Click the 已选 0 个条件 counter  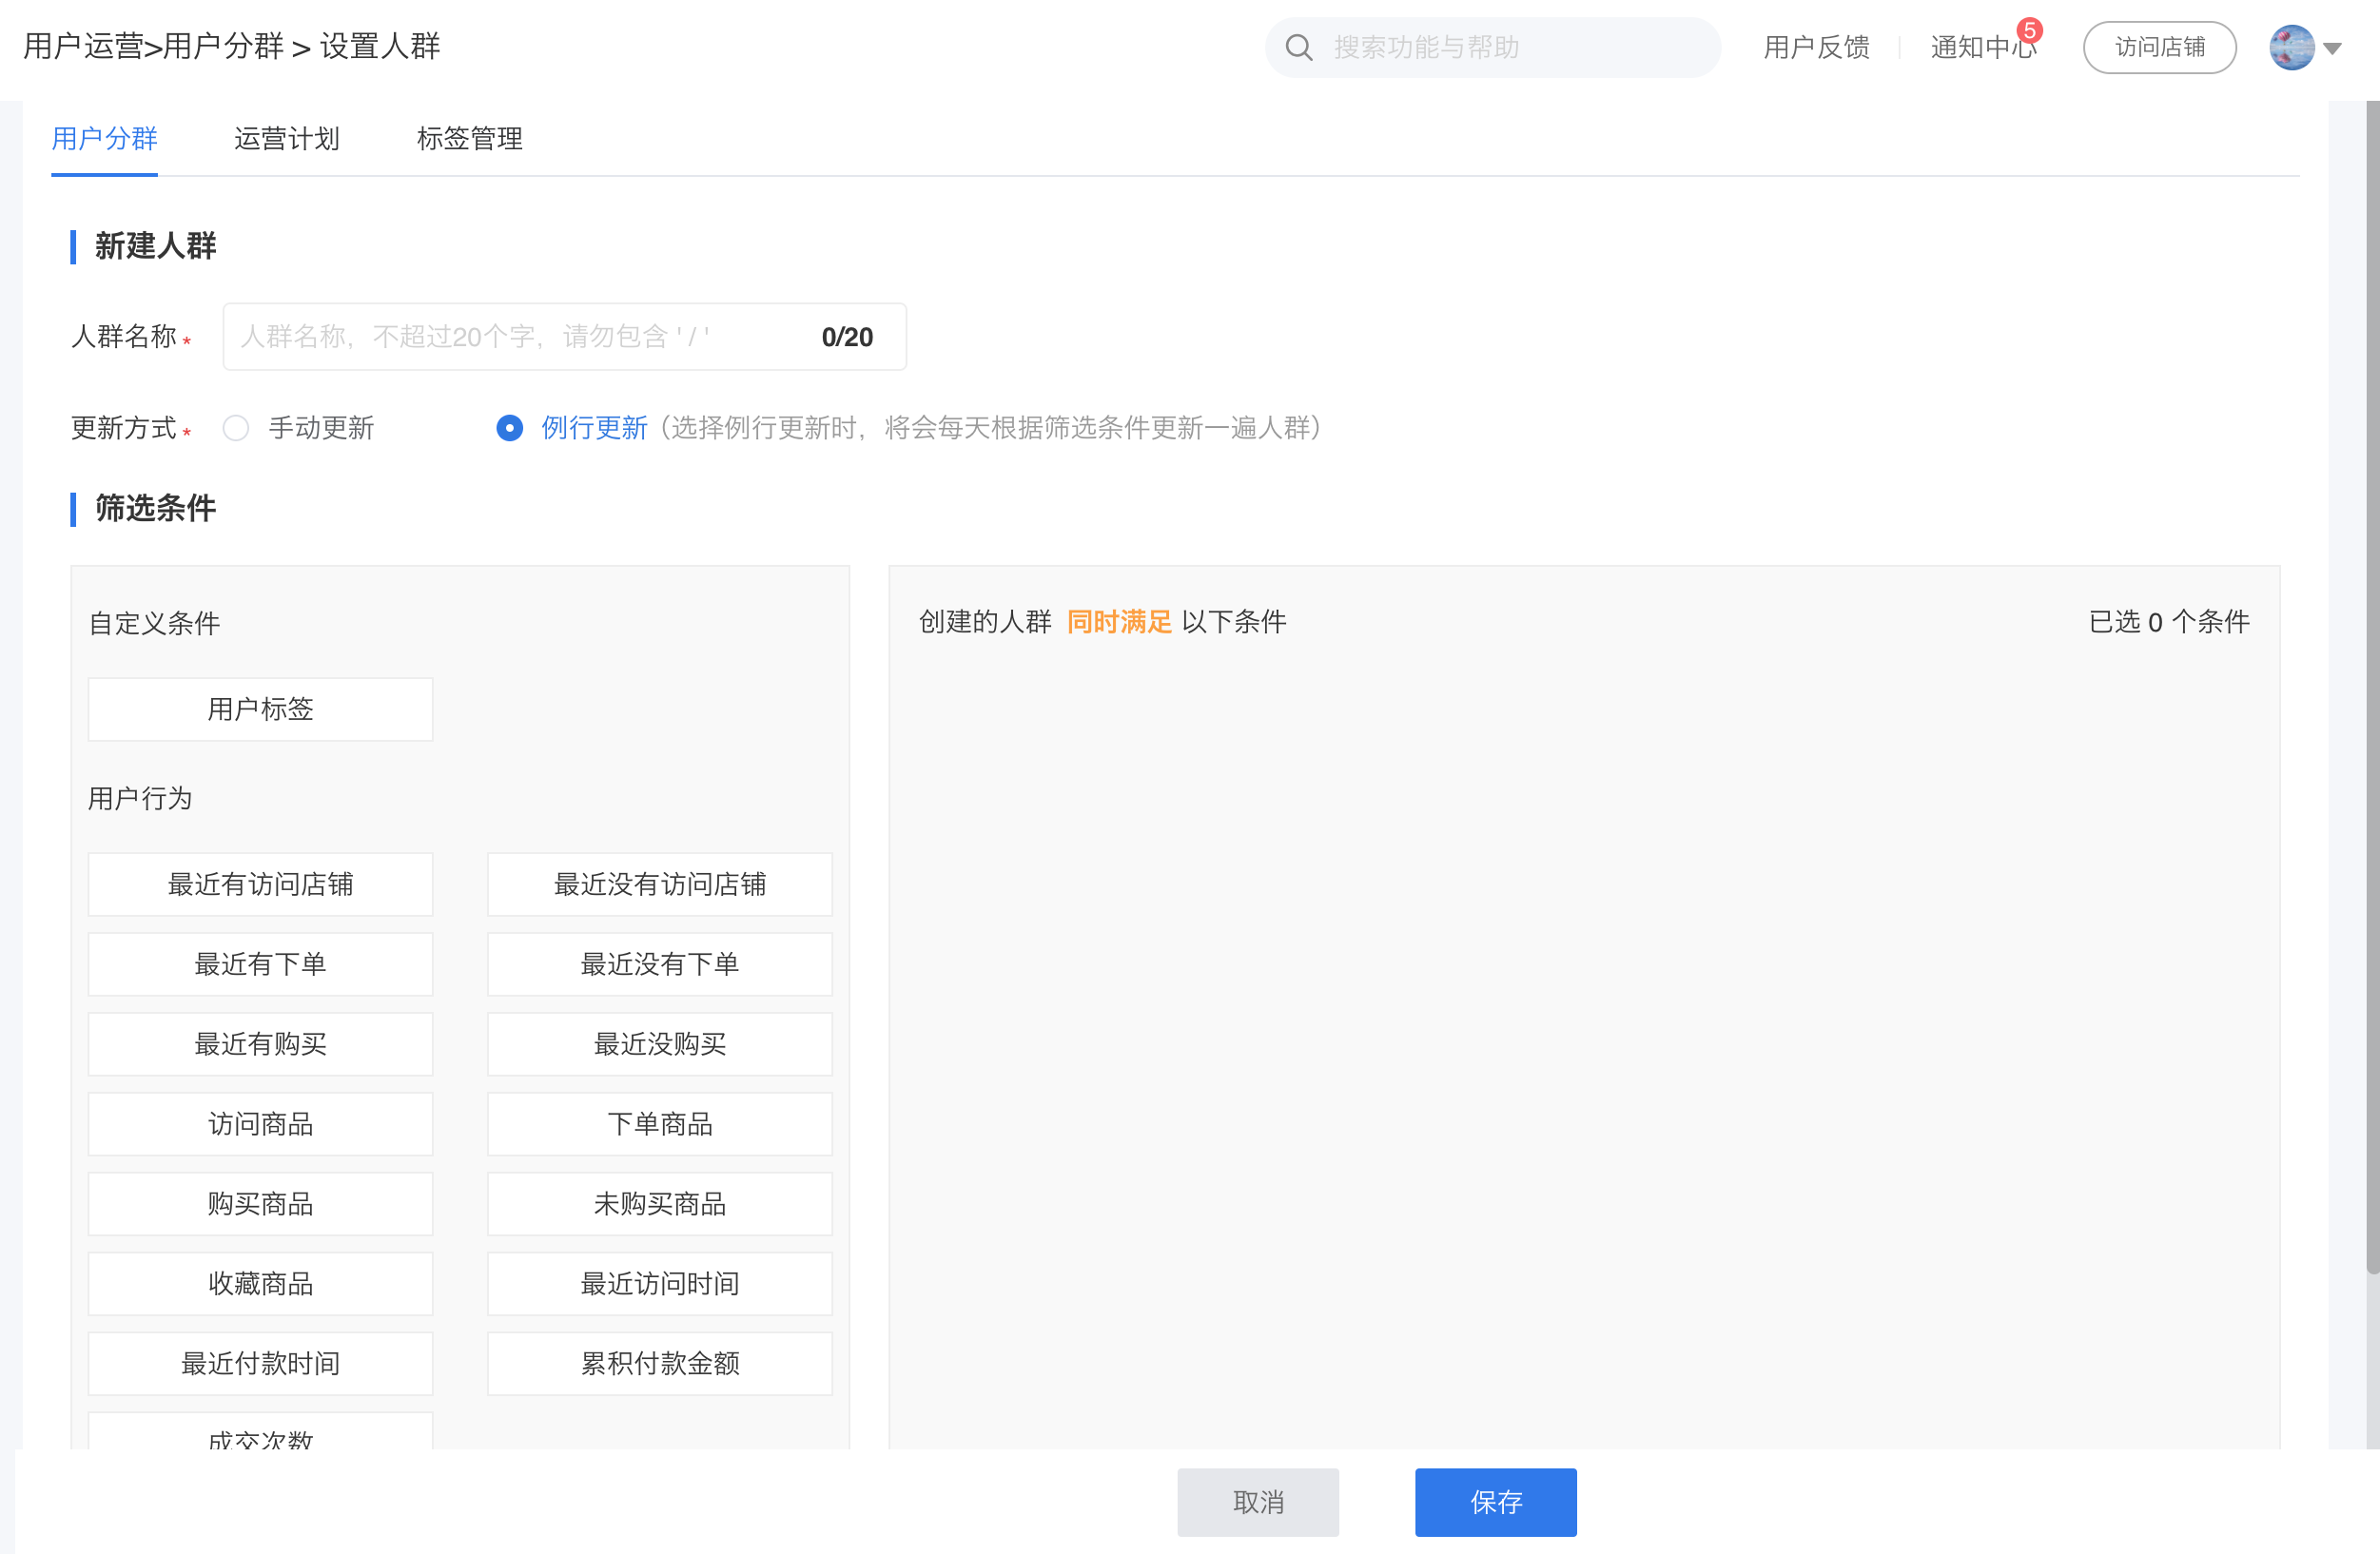(2169, 622)
